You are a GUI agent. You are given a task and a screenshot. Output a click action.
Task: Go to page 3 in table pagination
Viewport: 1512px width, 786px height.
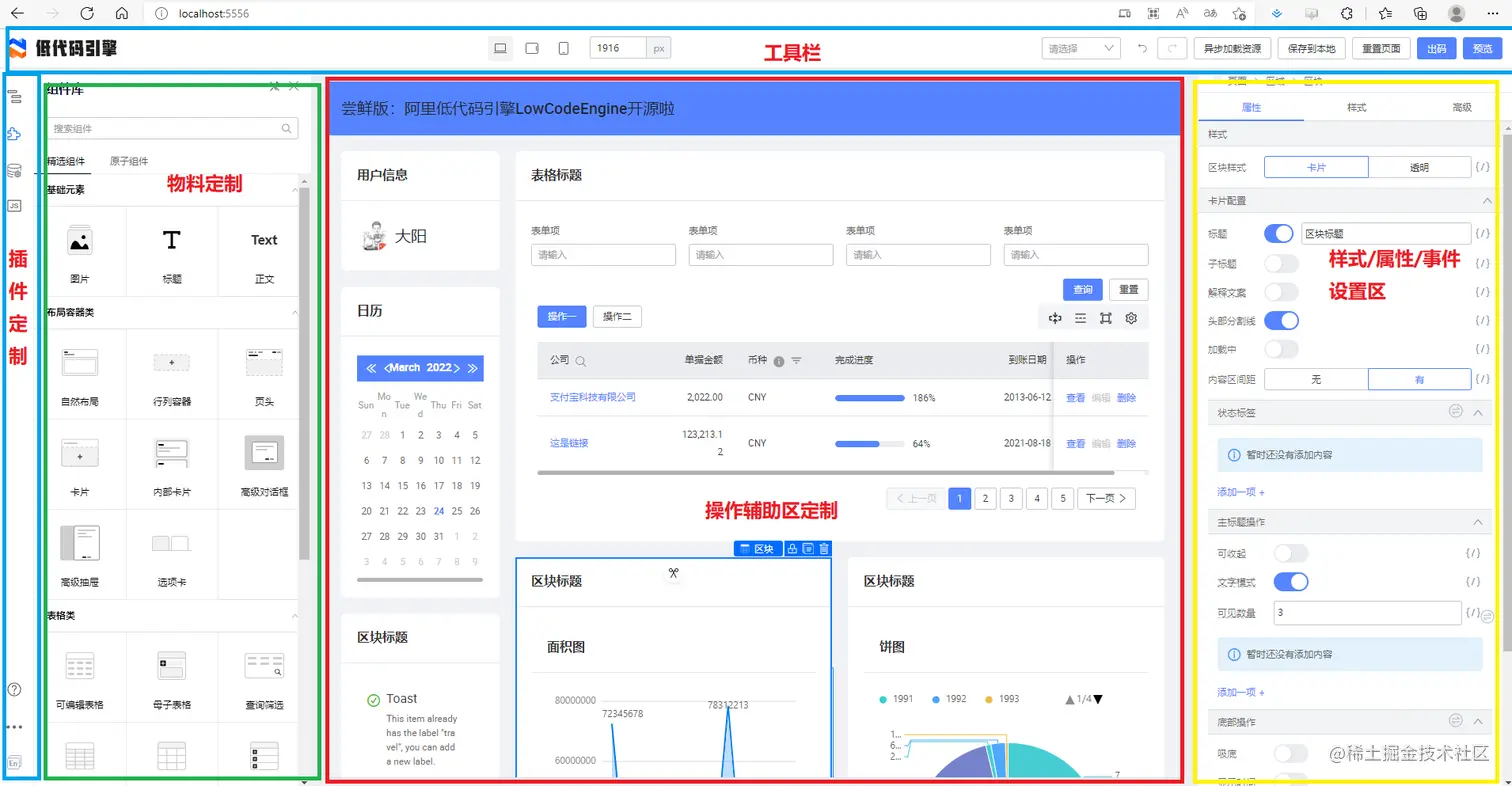1011,498
